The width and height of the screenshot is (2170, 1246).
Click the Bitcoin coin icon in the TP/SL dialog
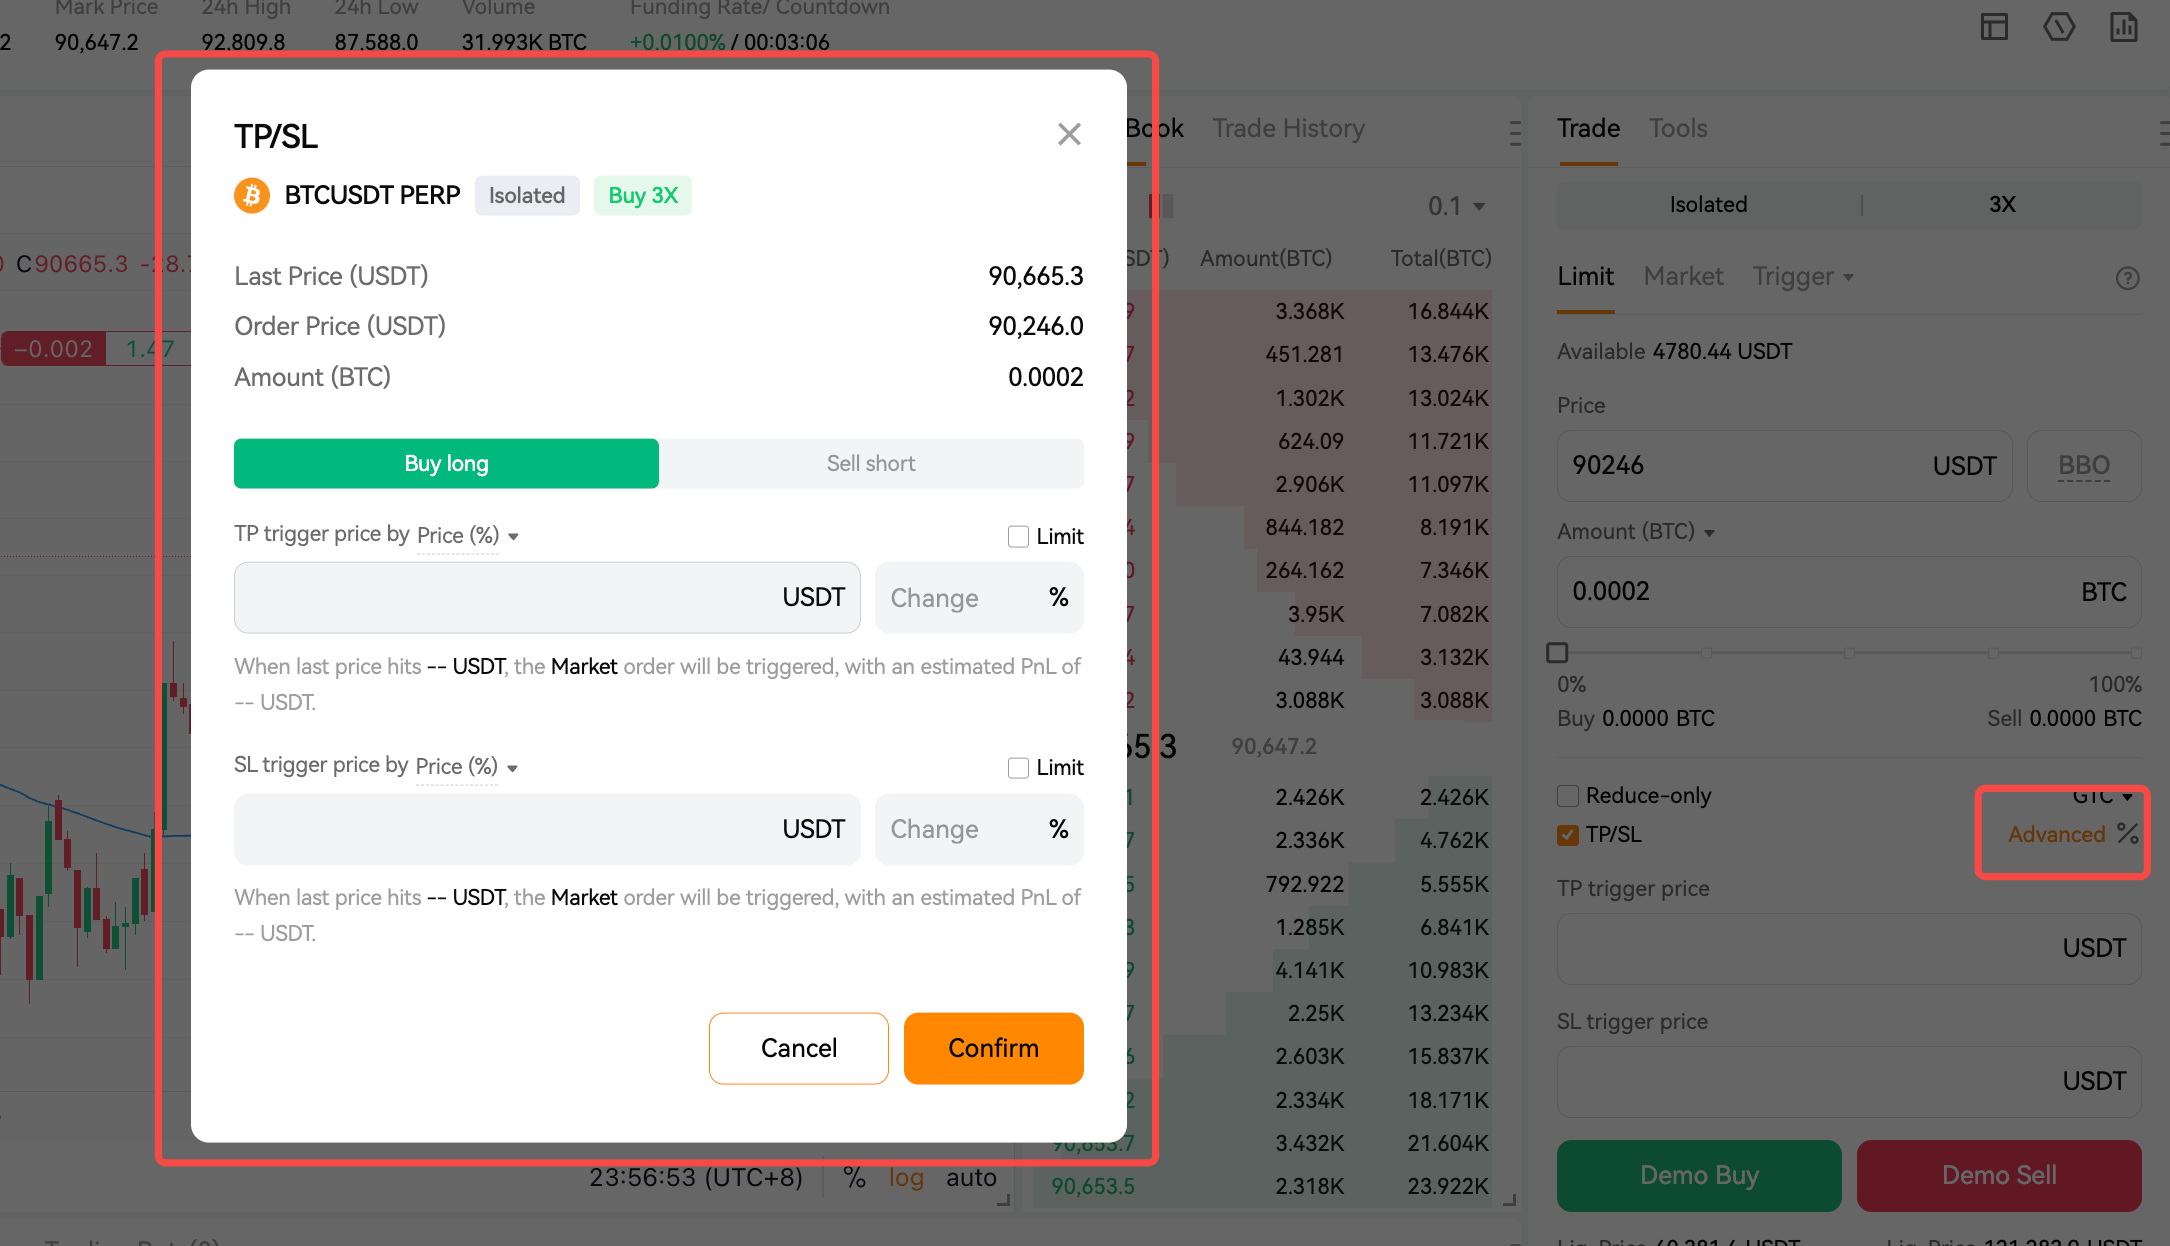252,195
